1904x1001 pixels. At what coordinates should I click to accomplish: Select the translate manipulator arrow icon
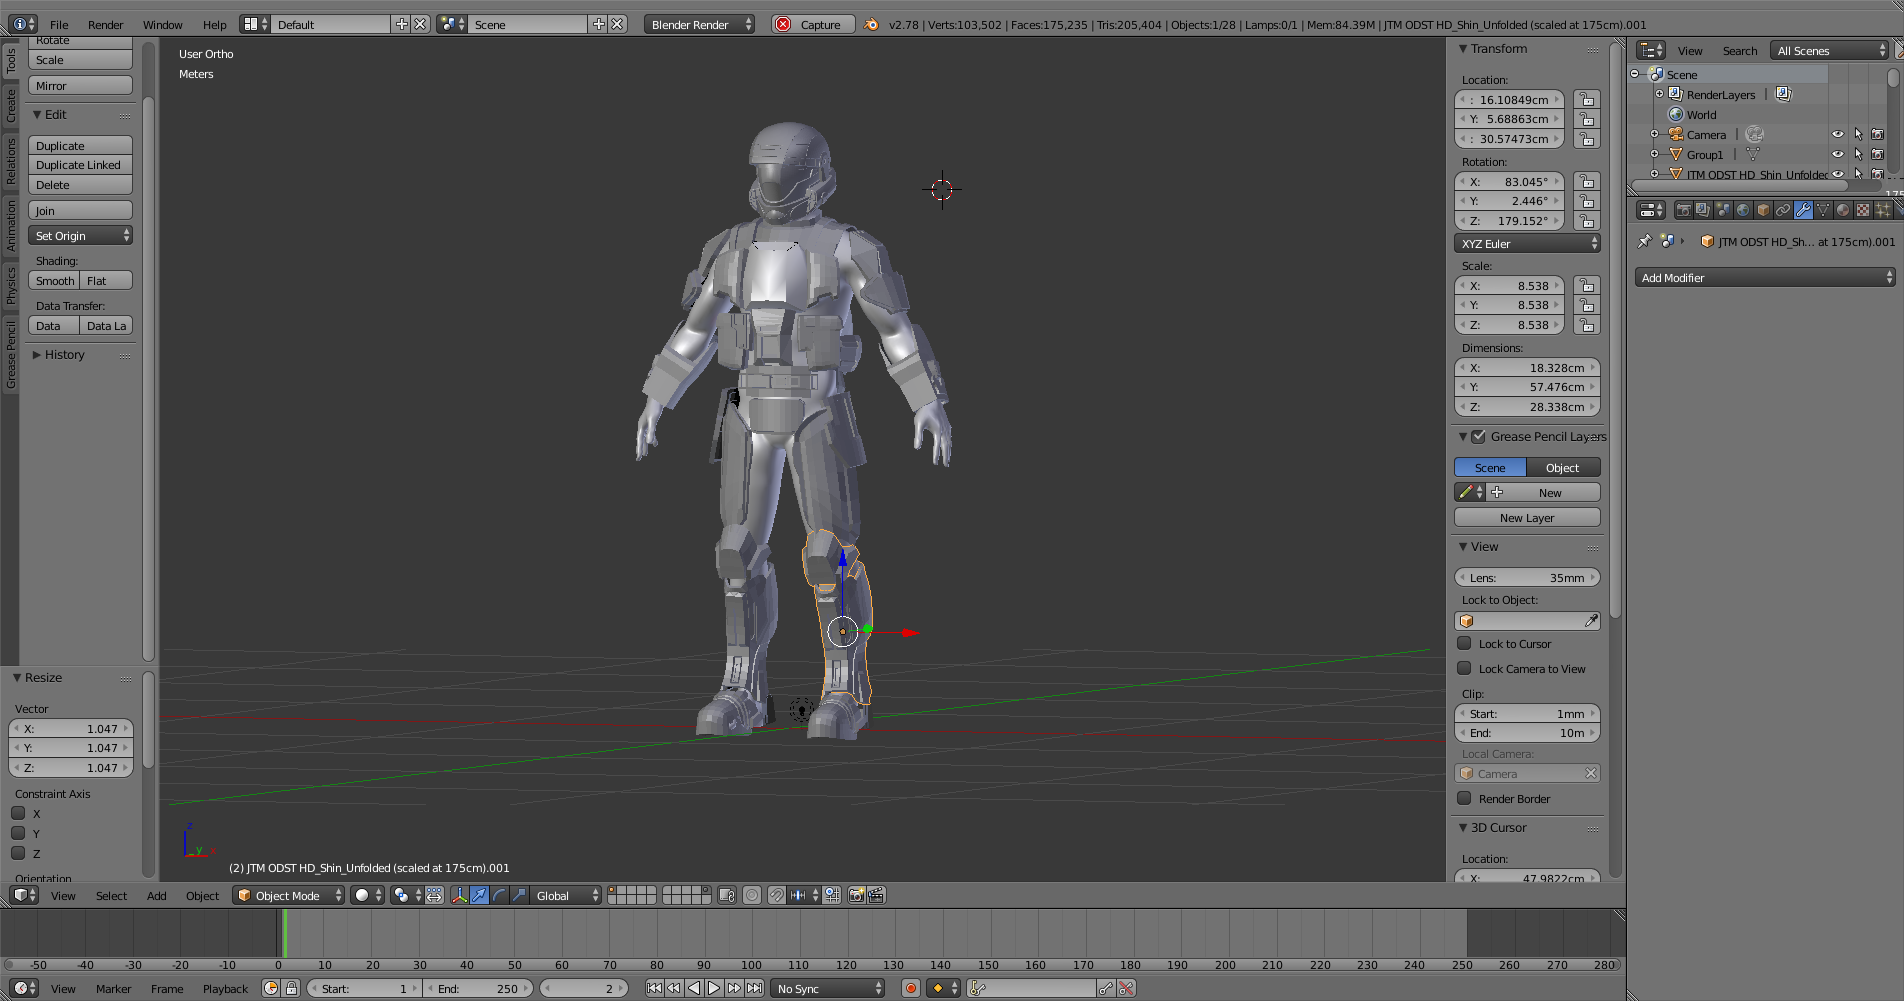click(480, 895)
